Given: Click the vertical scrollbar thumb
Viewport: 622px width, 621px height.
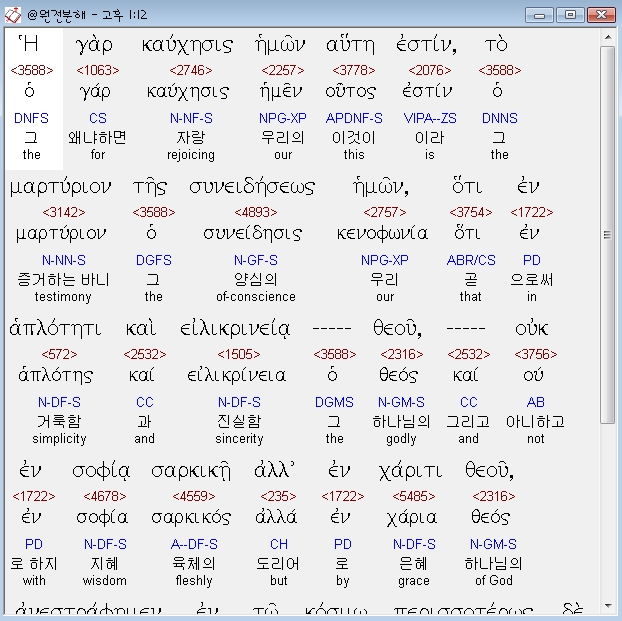Looking at the screenshot, I should click(607, 235).
